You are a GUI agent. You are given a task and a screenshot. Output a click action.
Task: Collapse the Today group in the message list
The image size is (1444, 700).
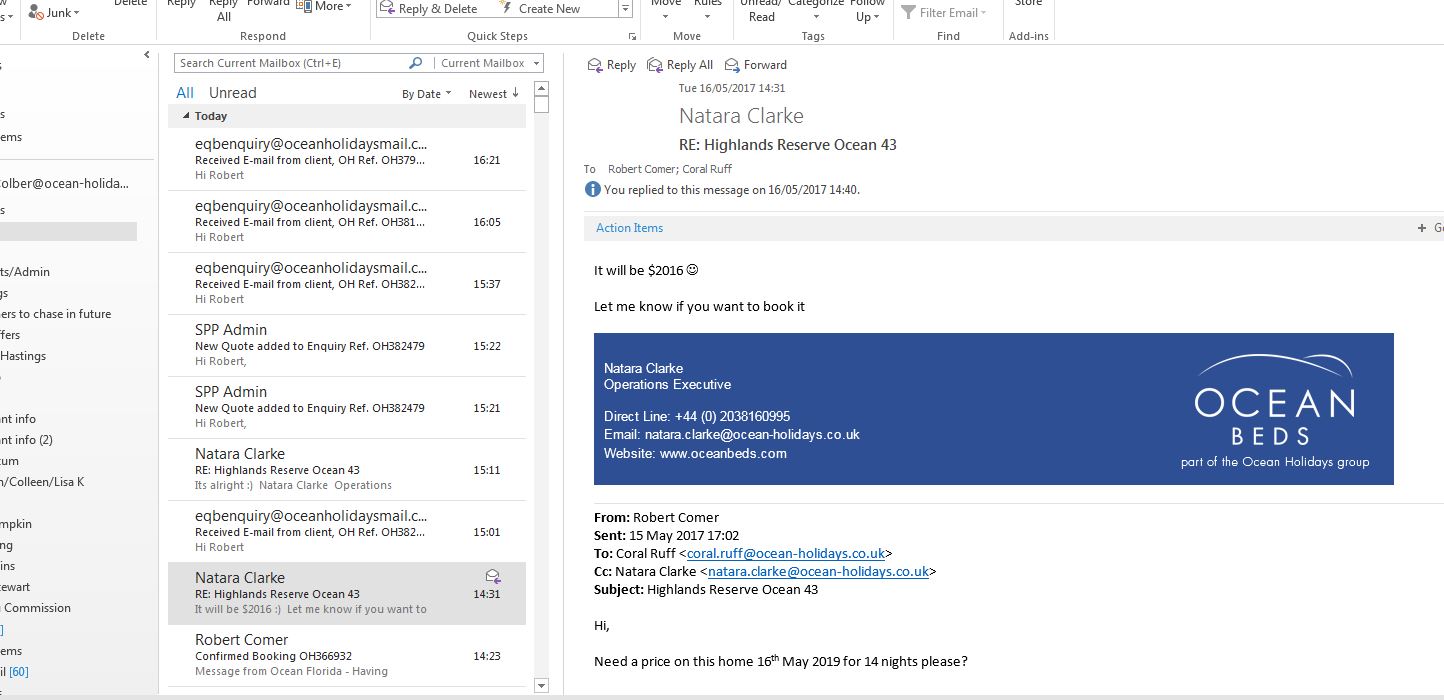click(x=187, y=116)
